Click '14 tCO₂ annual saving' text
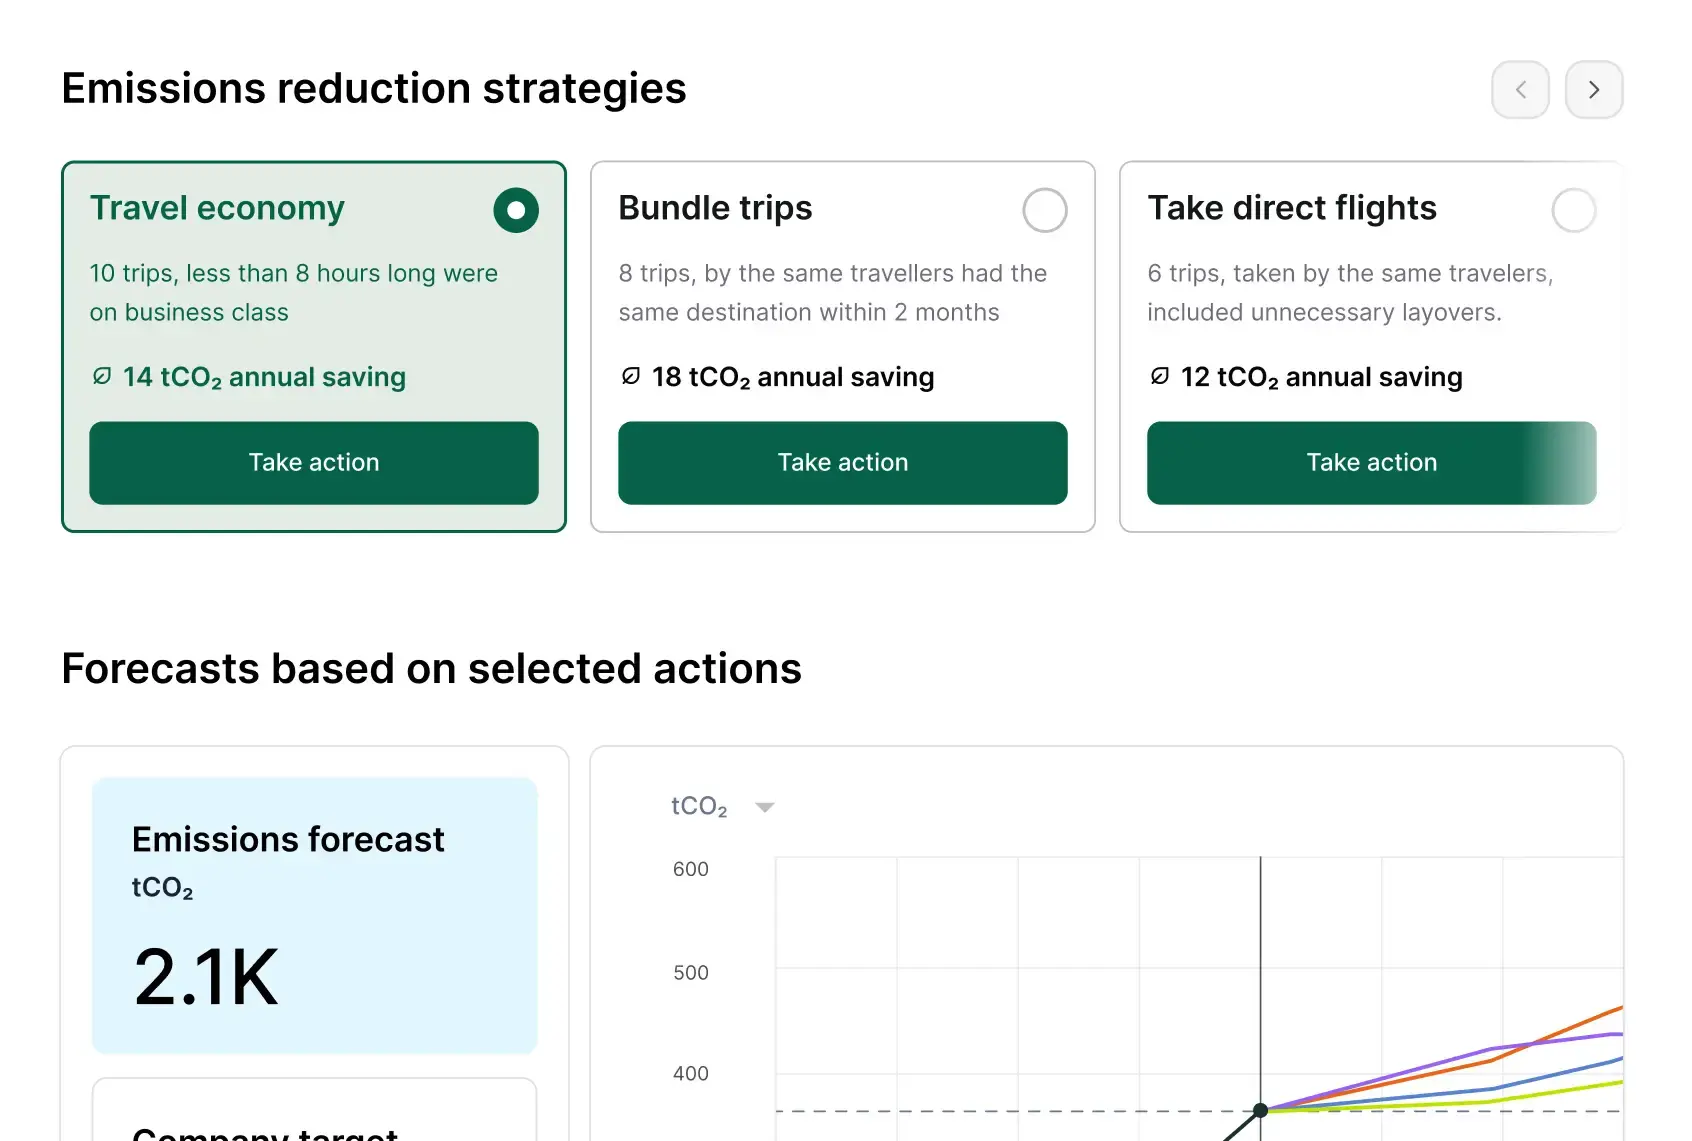The height and width of the screenshot is (1141, 1692). point(264,377)
